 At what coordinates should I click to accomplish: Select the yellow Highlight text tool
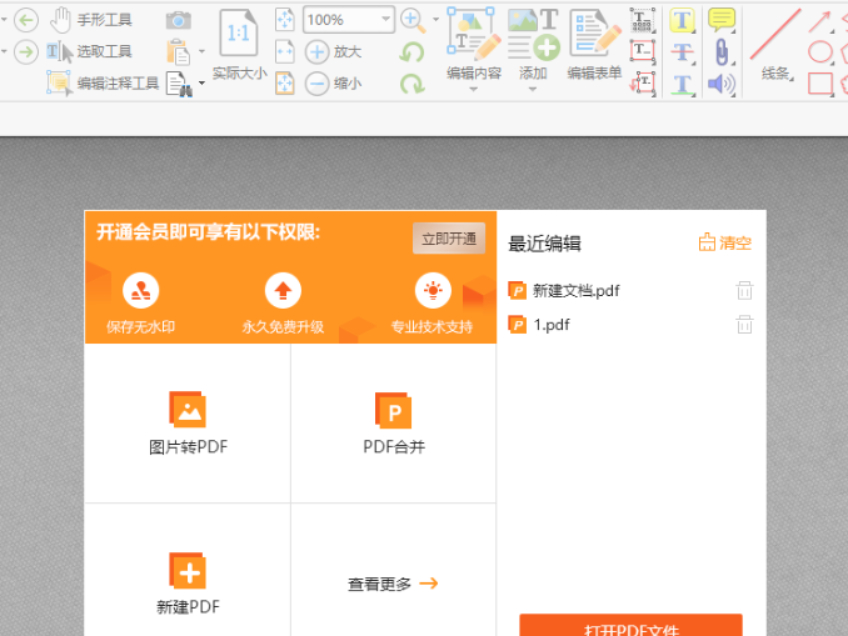click(x=682, y=21)
